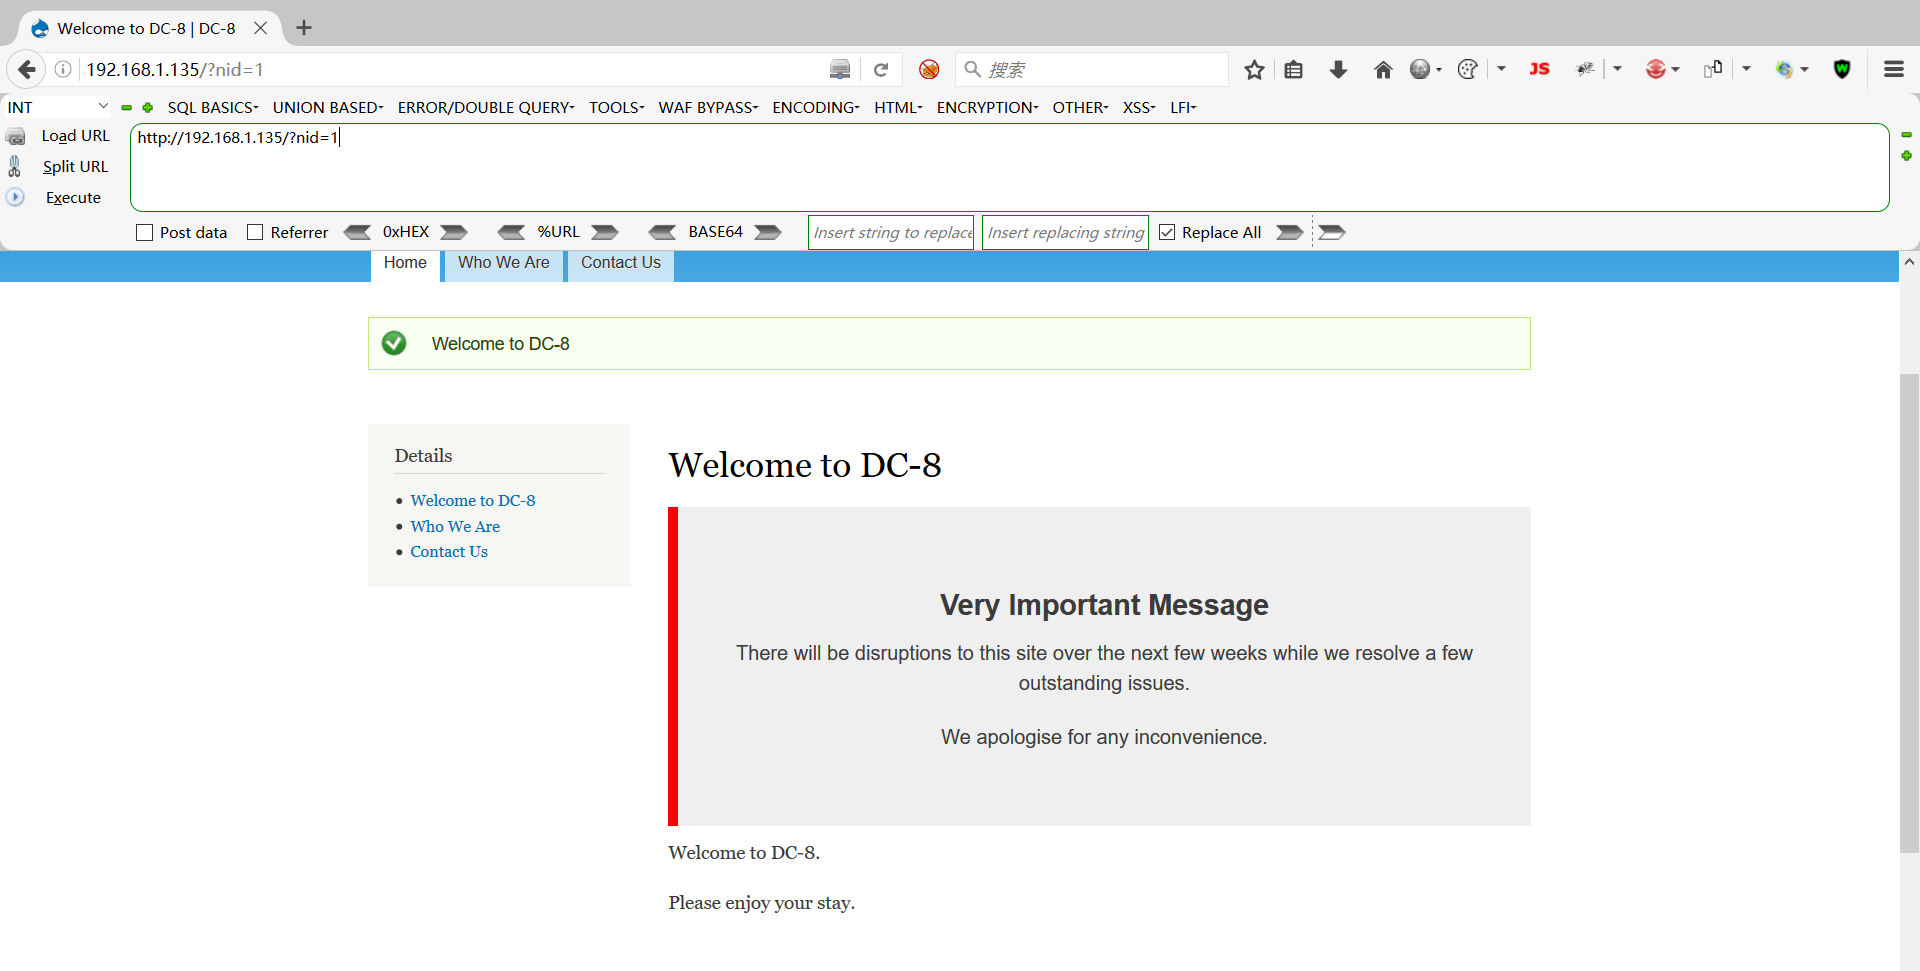1920x971 pixels.
Task: Click the left arrow before %URL
Action: pyautogui.click(x=511, y=232)
